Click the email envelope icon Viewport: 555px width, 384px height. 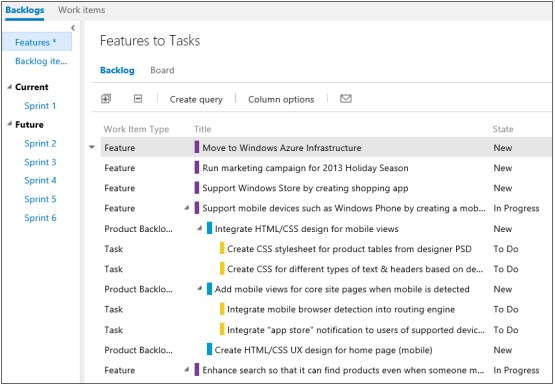(345, 99)
